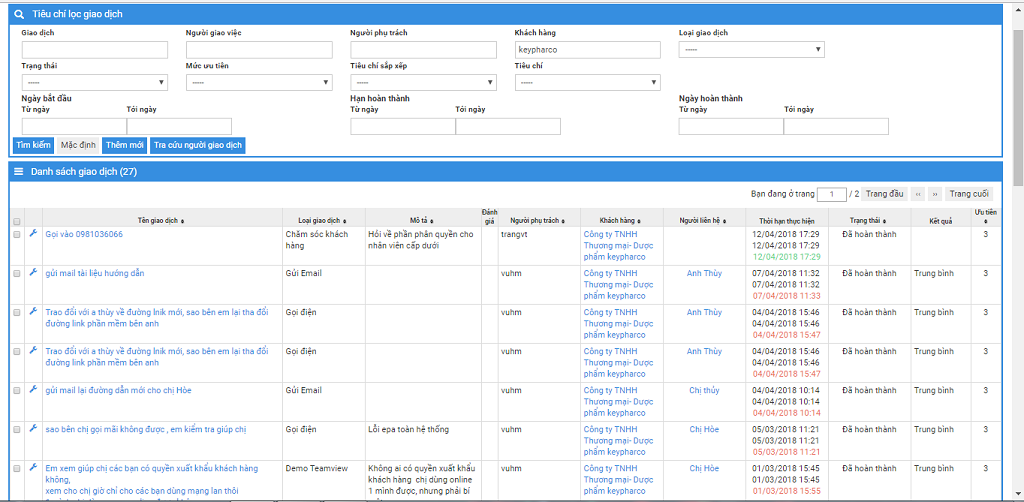This screenshot has width=1024, height=502.
Task: Click the list menu icon beside 'Danh sách giao dịch'
Action: [19, 172]
